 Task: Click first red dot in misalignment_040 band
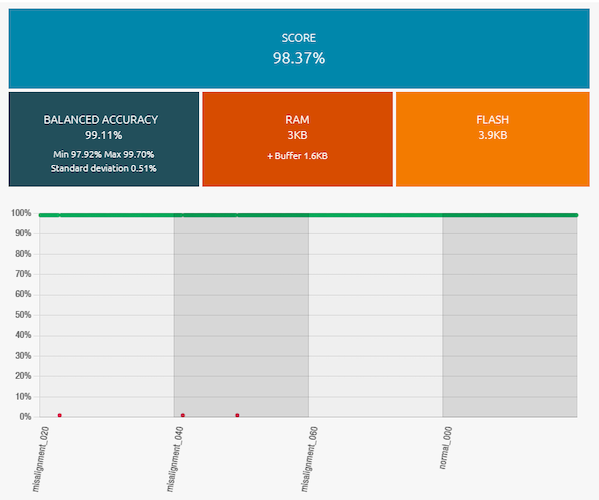point(183,415)
